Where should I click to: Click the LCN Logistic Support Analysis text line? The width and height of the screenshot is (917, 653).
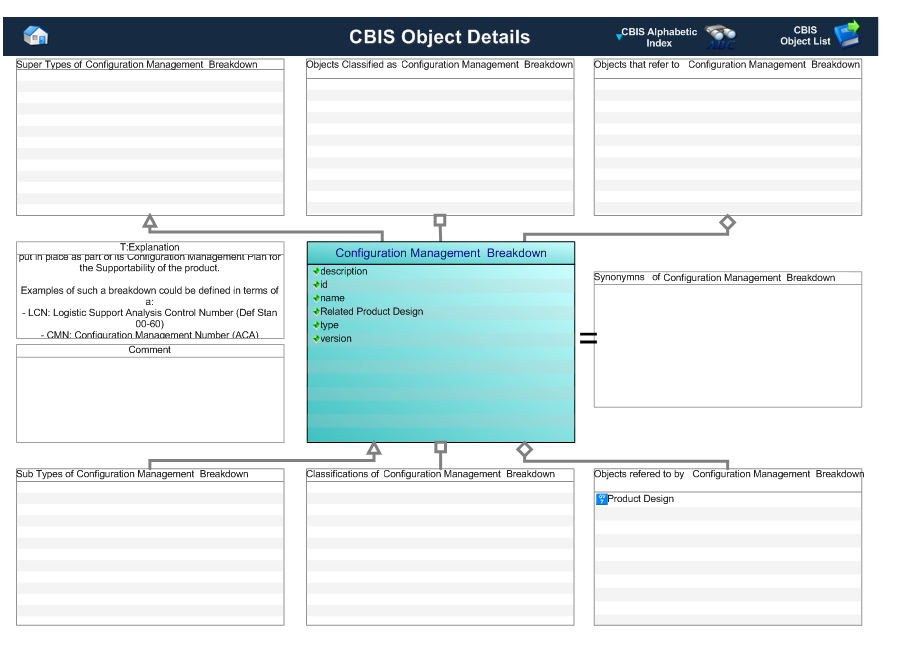[x=150, y=318]
